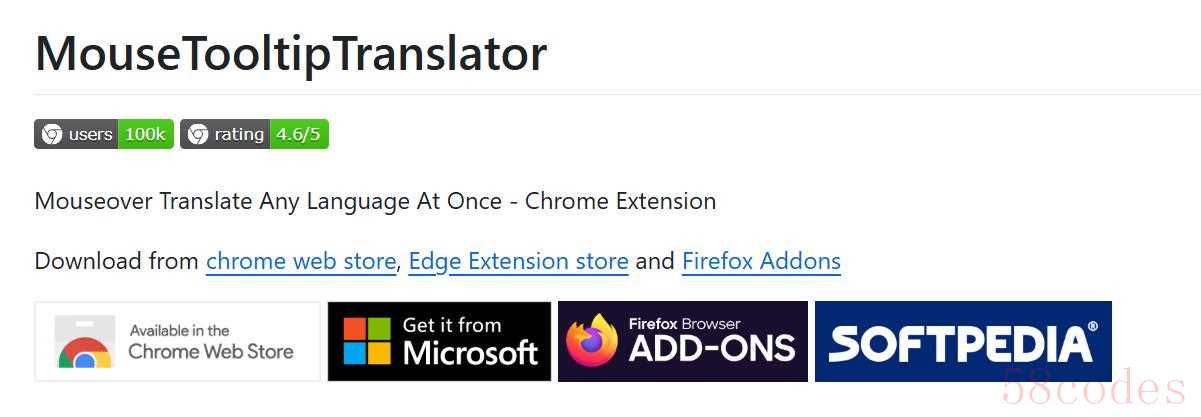The height and width of the screenshot is (417, 1201).
Task: Click 'Available in the Chrome Web Store' banner
Action: (x=178, y=342)
